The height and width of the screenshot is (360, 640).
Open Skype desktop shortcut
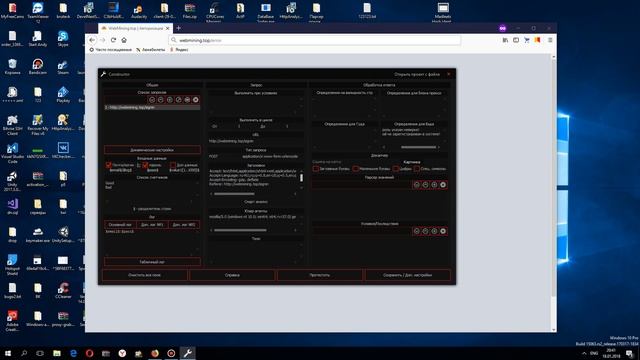(63, 39)
